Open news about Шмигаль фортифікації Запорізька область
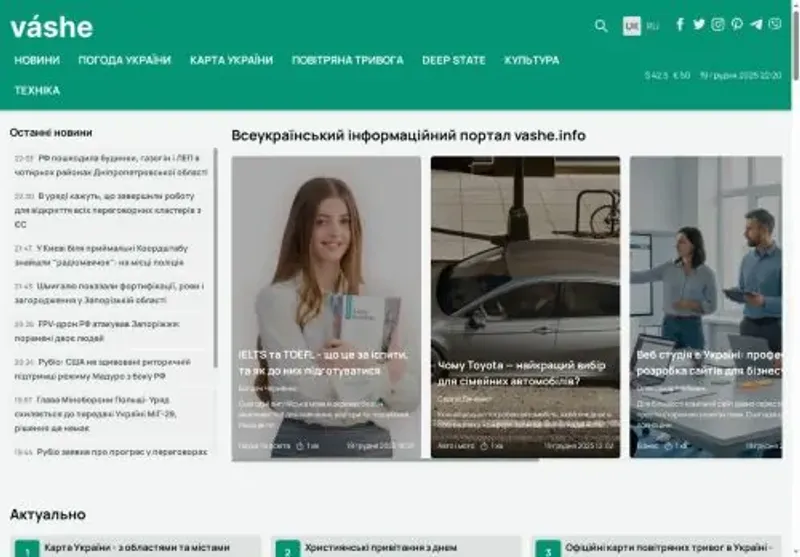This screenshot has width=800, height=557. [109, 293]
